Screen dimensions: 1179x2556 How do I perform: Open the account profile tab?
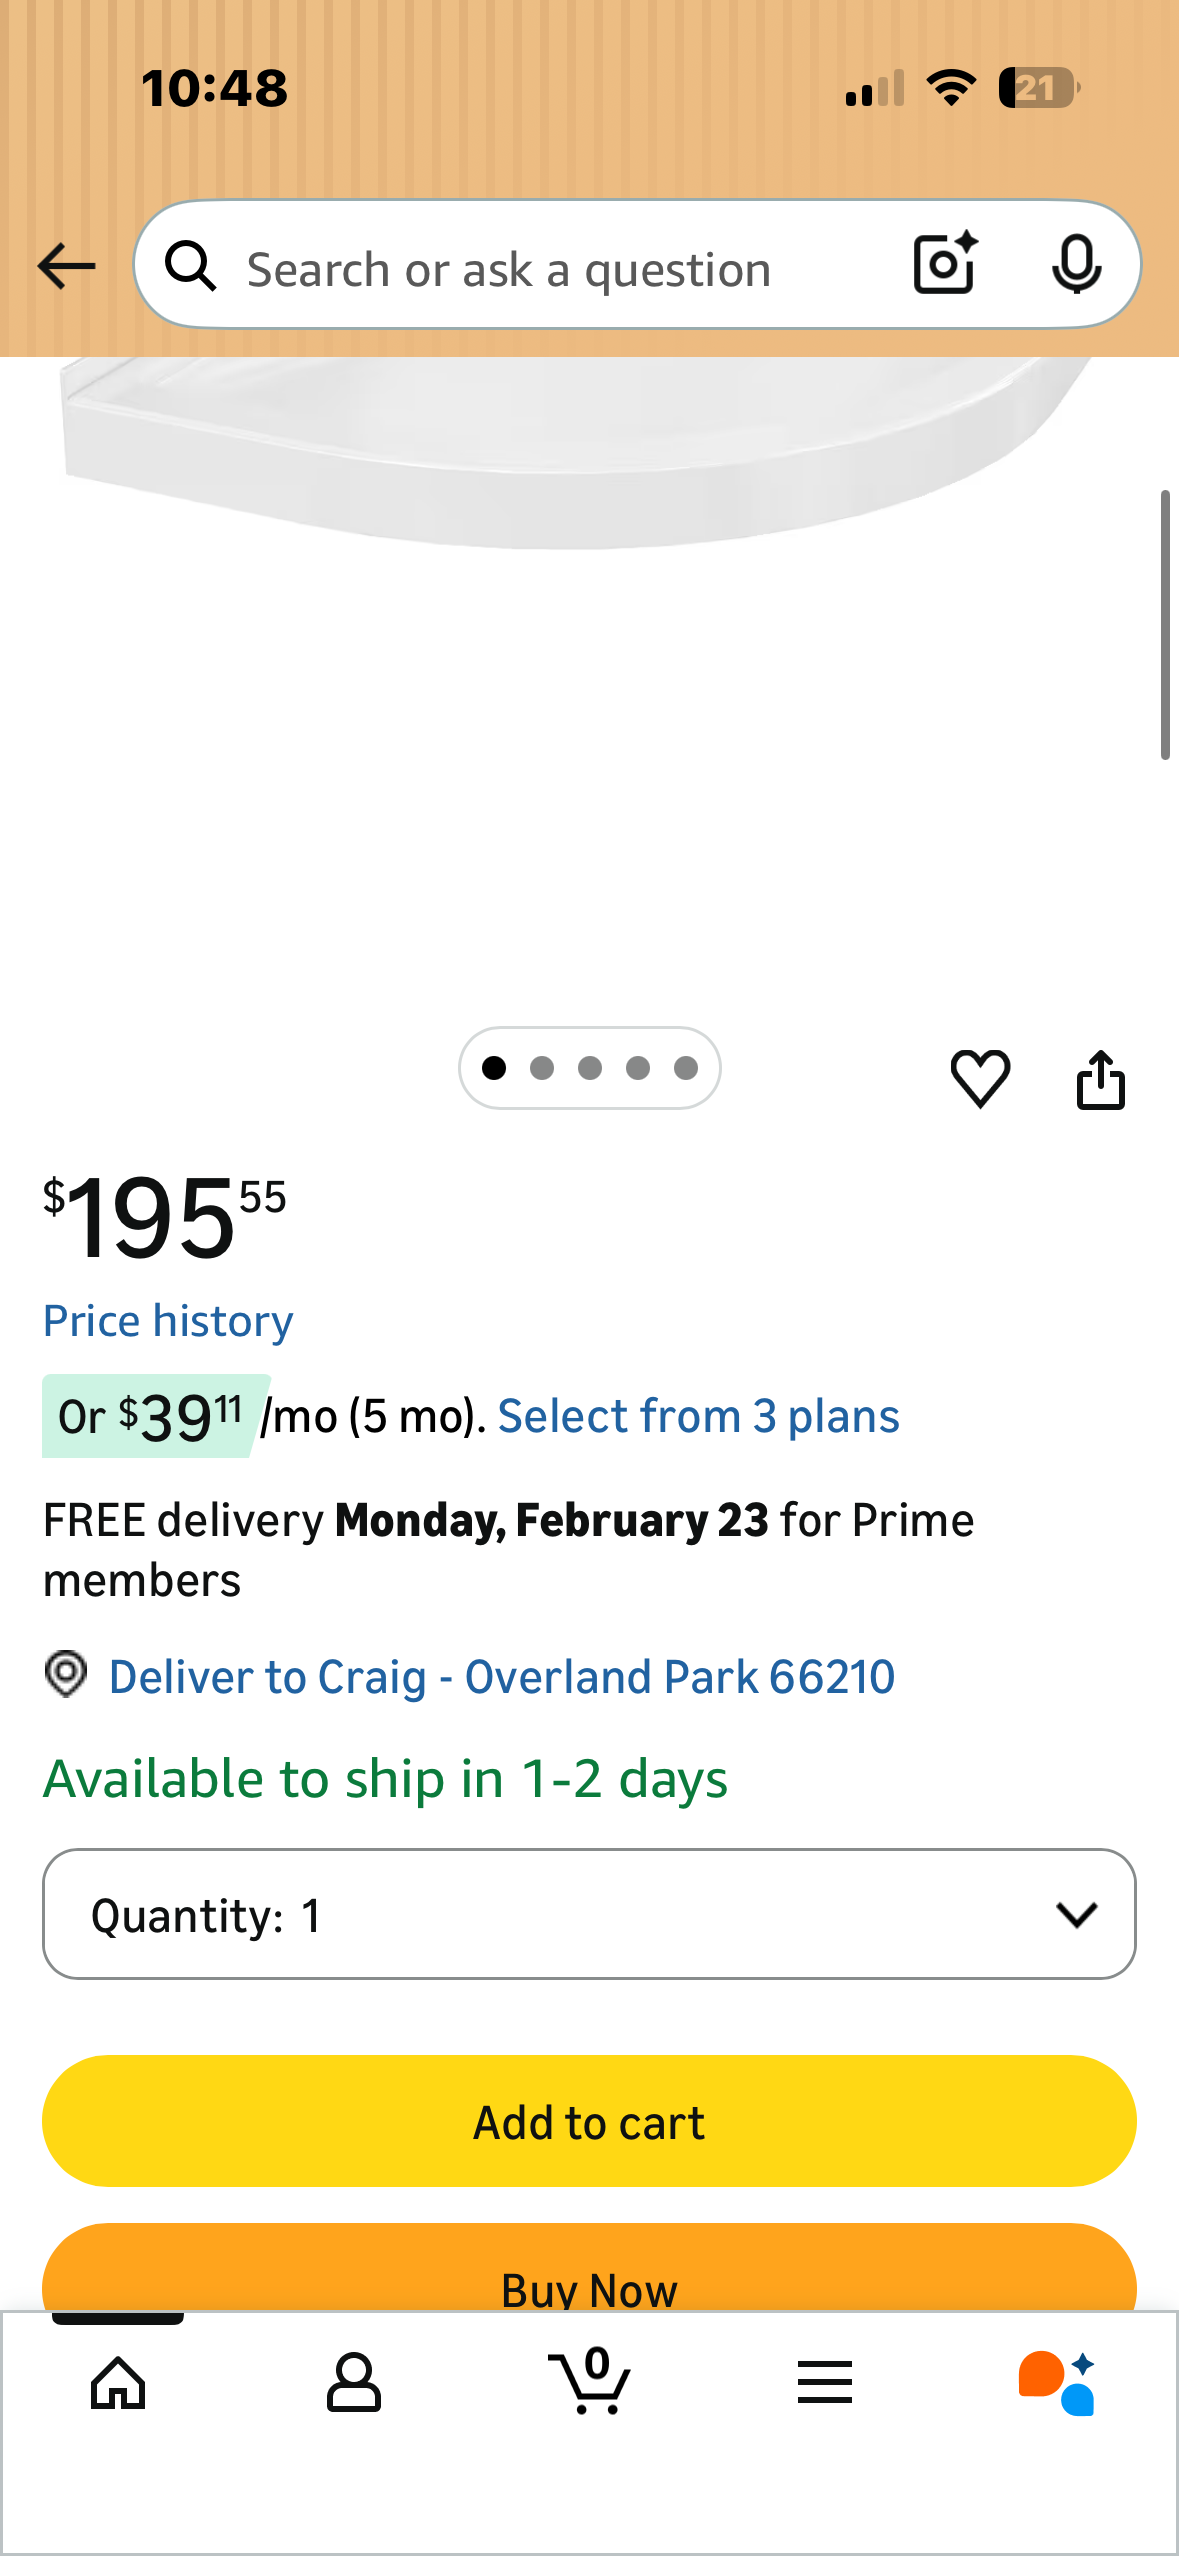point(354,2382)
